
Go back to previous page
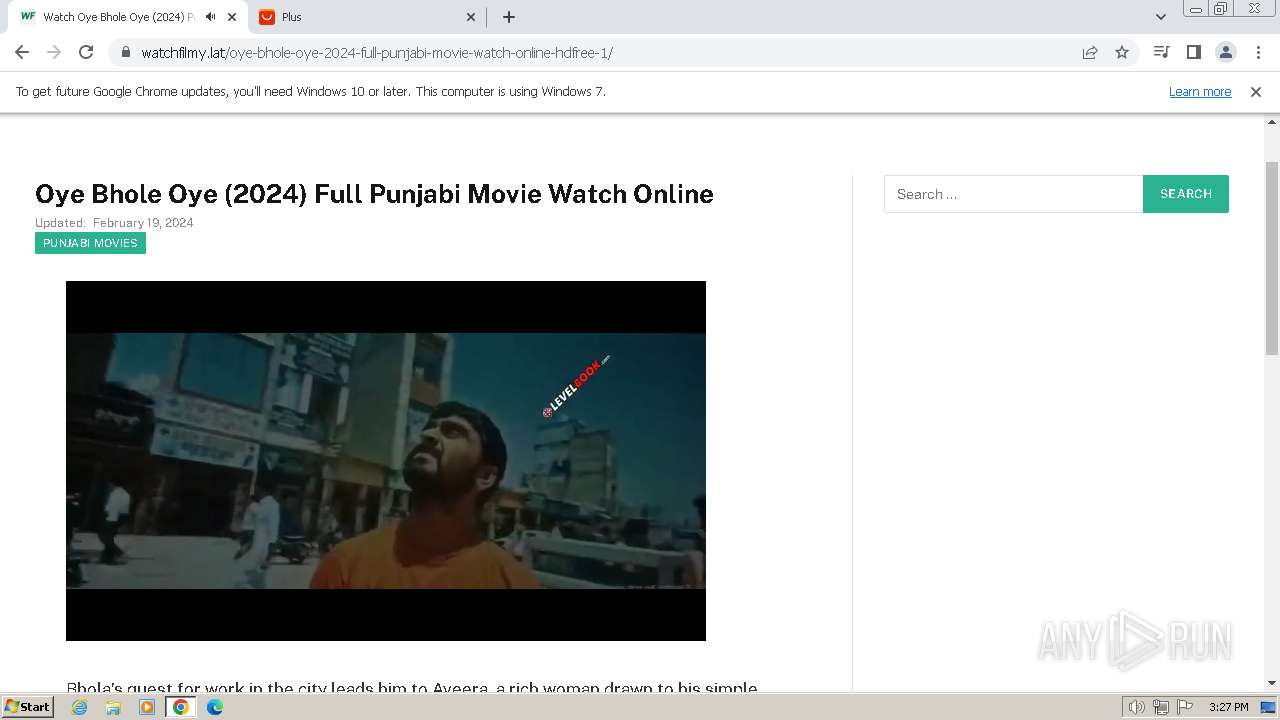[x=22, y=52]
